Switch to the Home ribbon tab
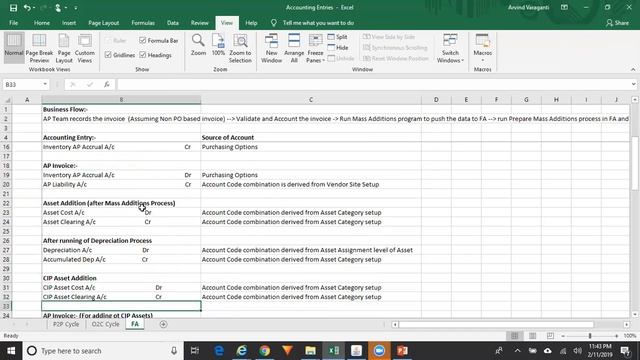 tap(42, 23)
